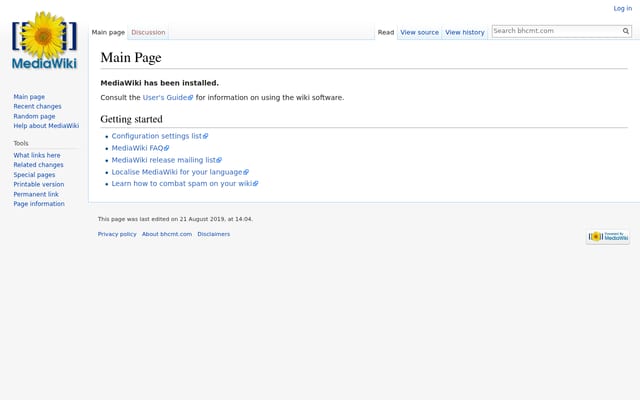Open the Main page tab

[108, 32]
